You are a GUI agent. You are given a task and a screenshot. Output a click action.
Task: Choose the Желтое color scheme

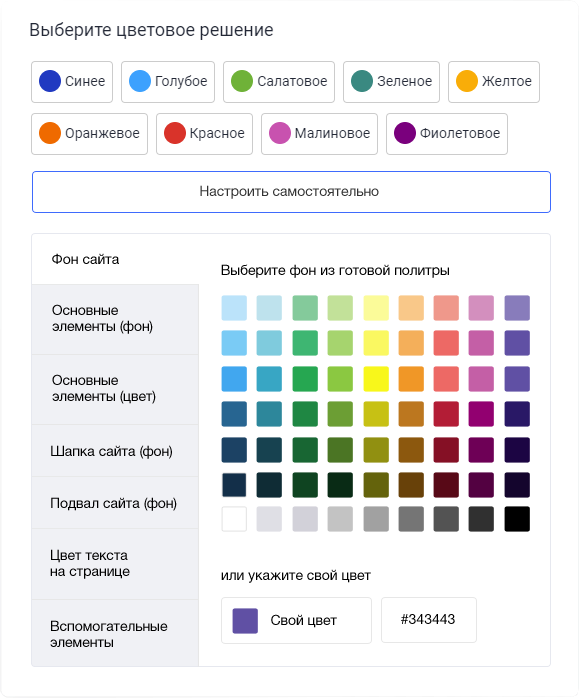tap(494, 82)
